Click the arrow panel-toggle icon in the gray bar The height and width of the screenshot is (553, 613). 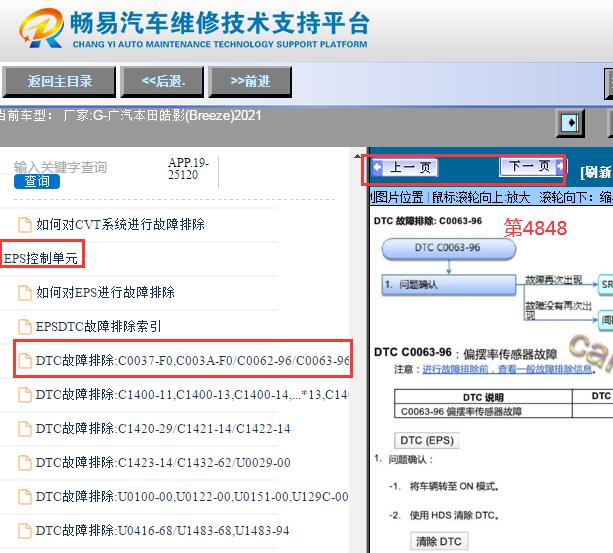tap(570, 123)
